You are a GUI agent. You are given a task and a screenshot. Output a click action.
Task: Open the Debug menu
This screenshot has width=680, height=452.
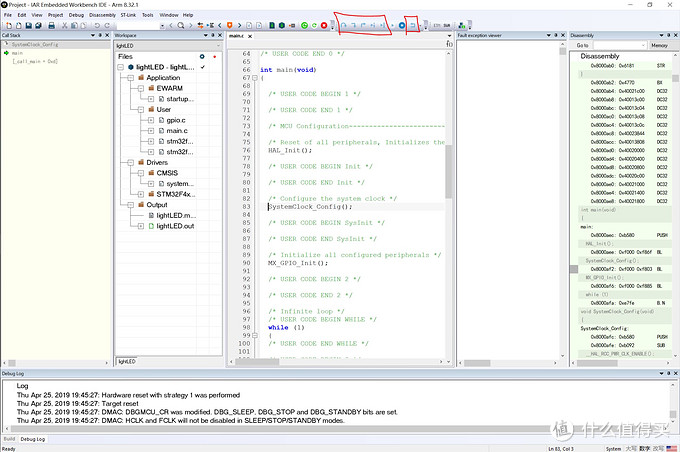[x=76, y=15]
